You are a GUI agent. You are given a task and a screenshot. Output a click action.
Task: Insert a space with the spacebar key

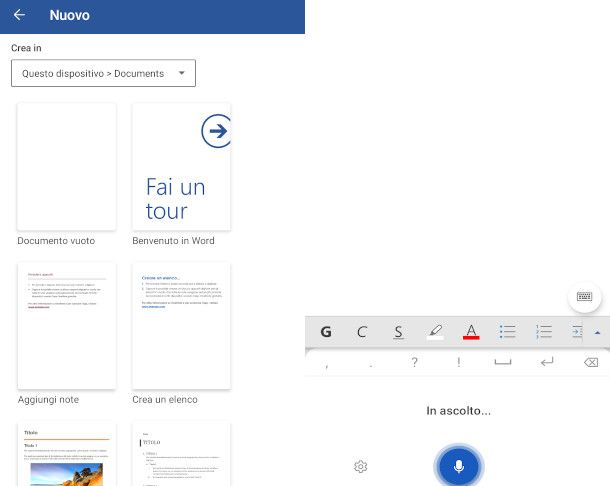tap(503, 363)
